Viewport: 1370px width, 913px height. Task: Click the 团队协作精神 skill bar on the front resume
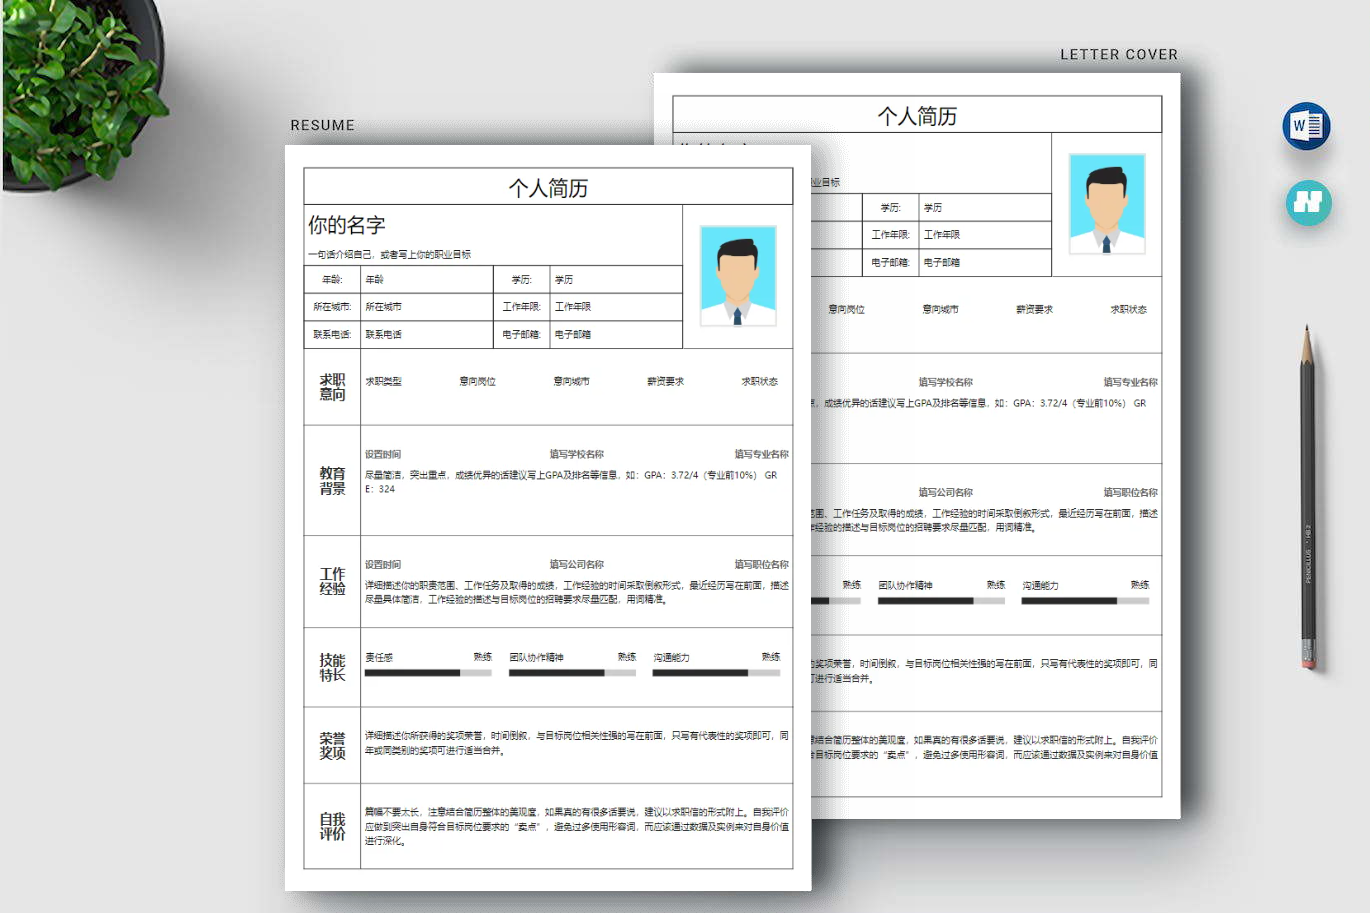[572, 673]
